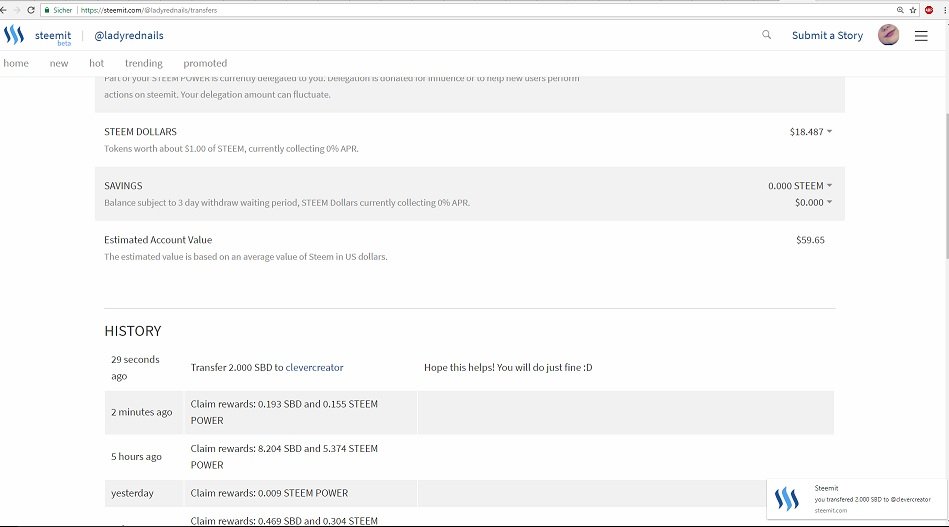Click the 'yesterday' history timestamp
The image size is (949, 527).
[132, 493]
